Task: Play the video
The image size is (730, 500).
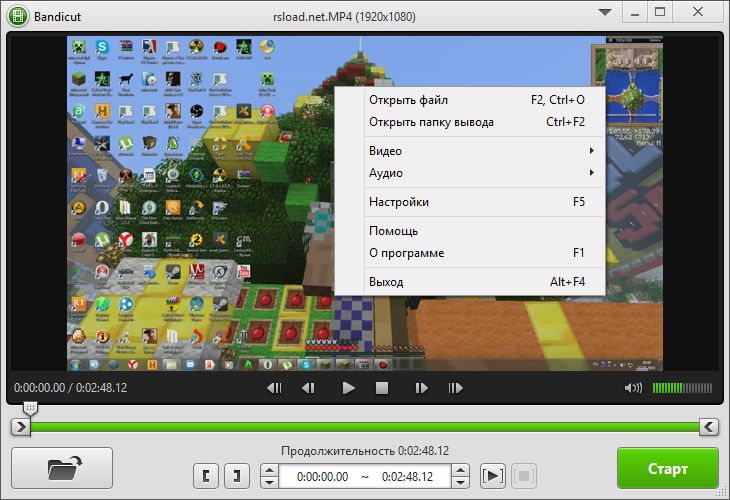Action: coord(348,388)
